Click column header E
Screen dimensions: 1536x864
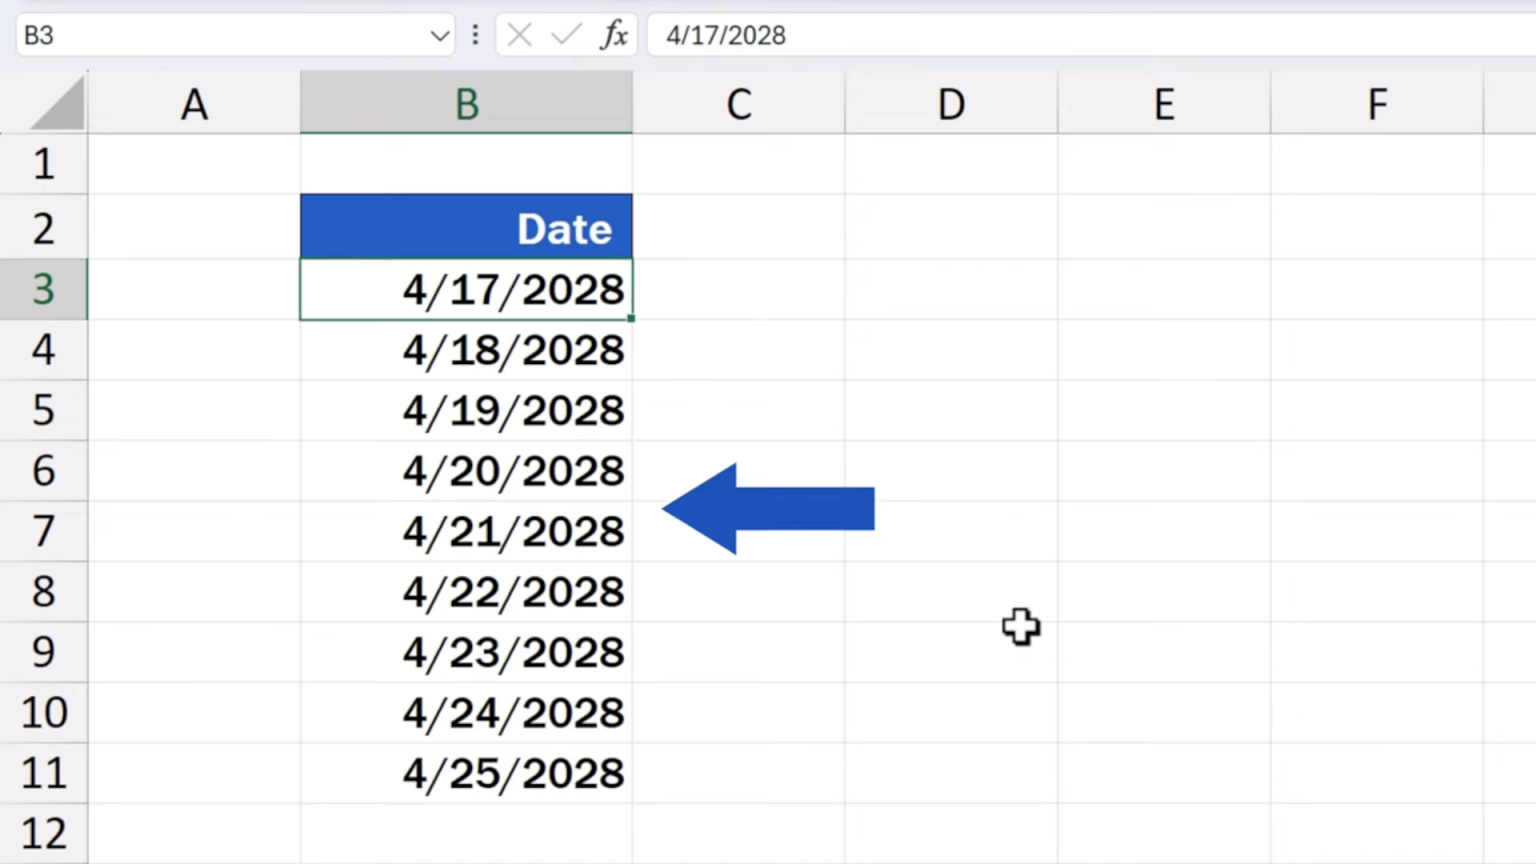click(1163, 103)
